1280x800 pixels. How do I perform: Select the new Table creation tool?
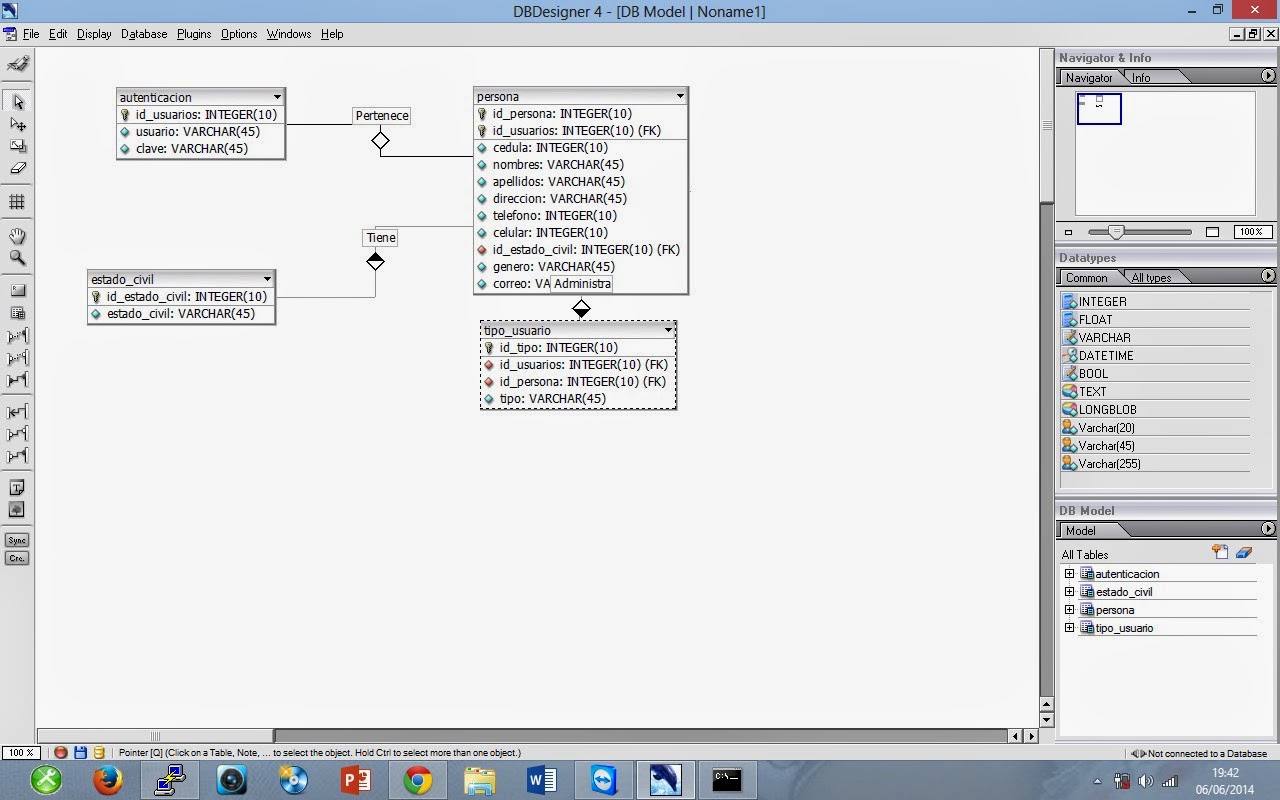(x=16, y=311)
